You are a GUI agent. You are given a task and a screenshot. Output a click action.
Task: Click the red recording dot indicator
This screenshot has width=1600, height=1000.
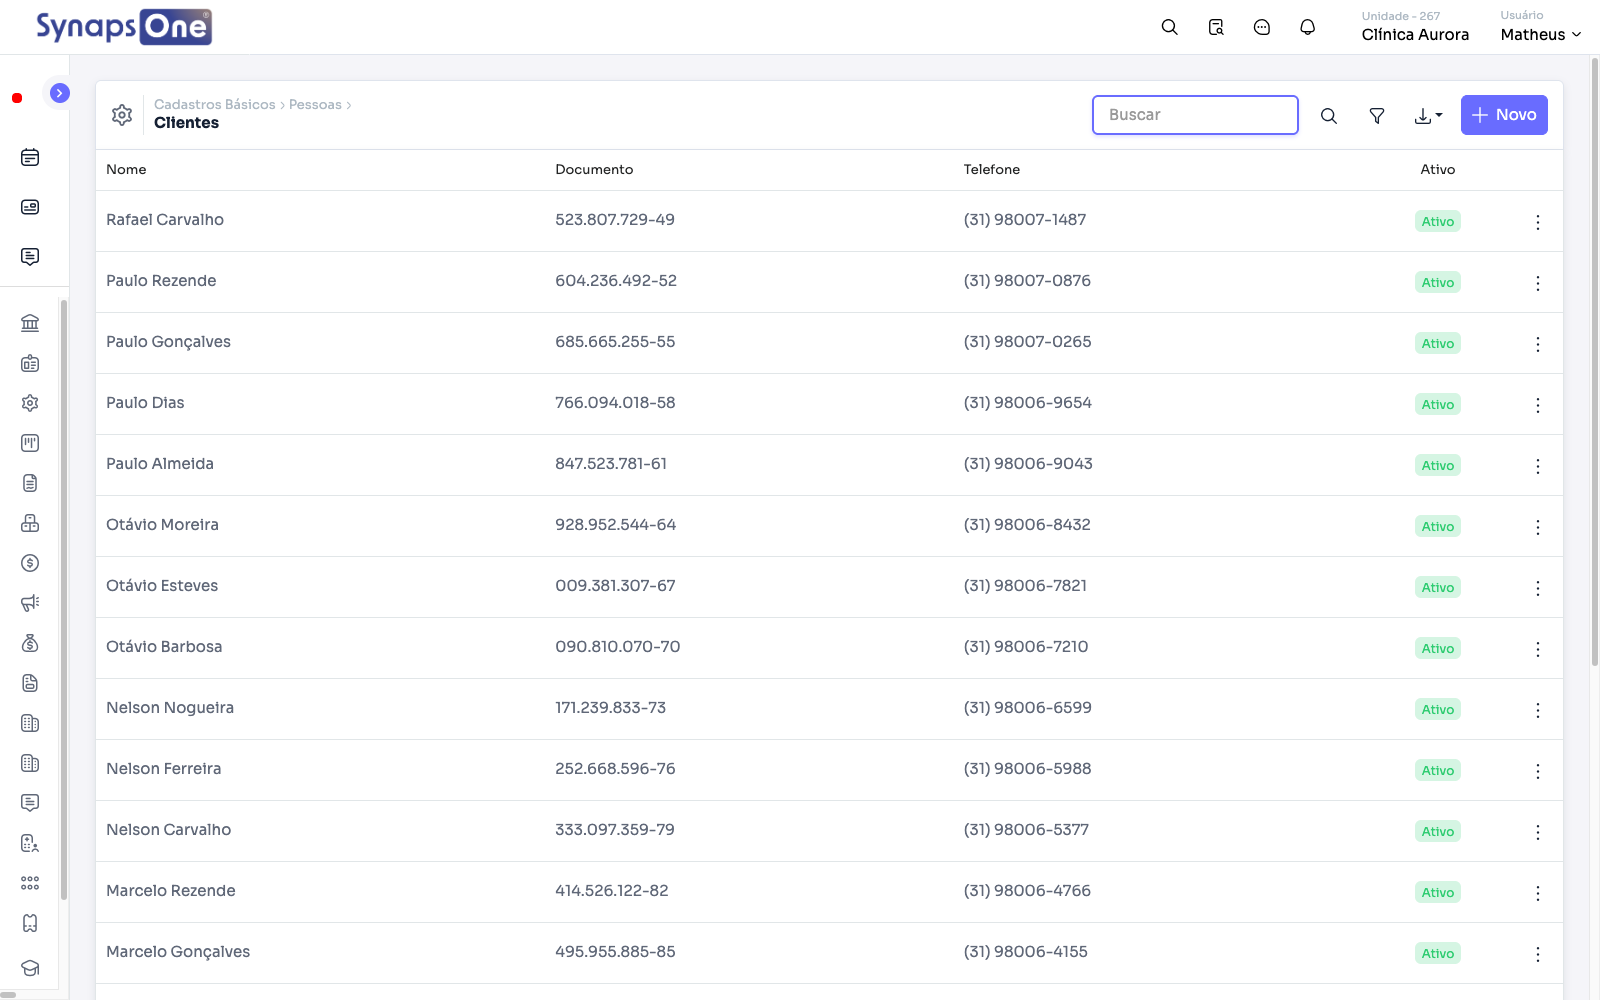point(17,98)
